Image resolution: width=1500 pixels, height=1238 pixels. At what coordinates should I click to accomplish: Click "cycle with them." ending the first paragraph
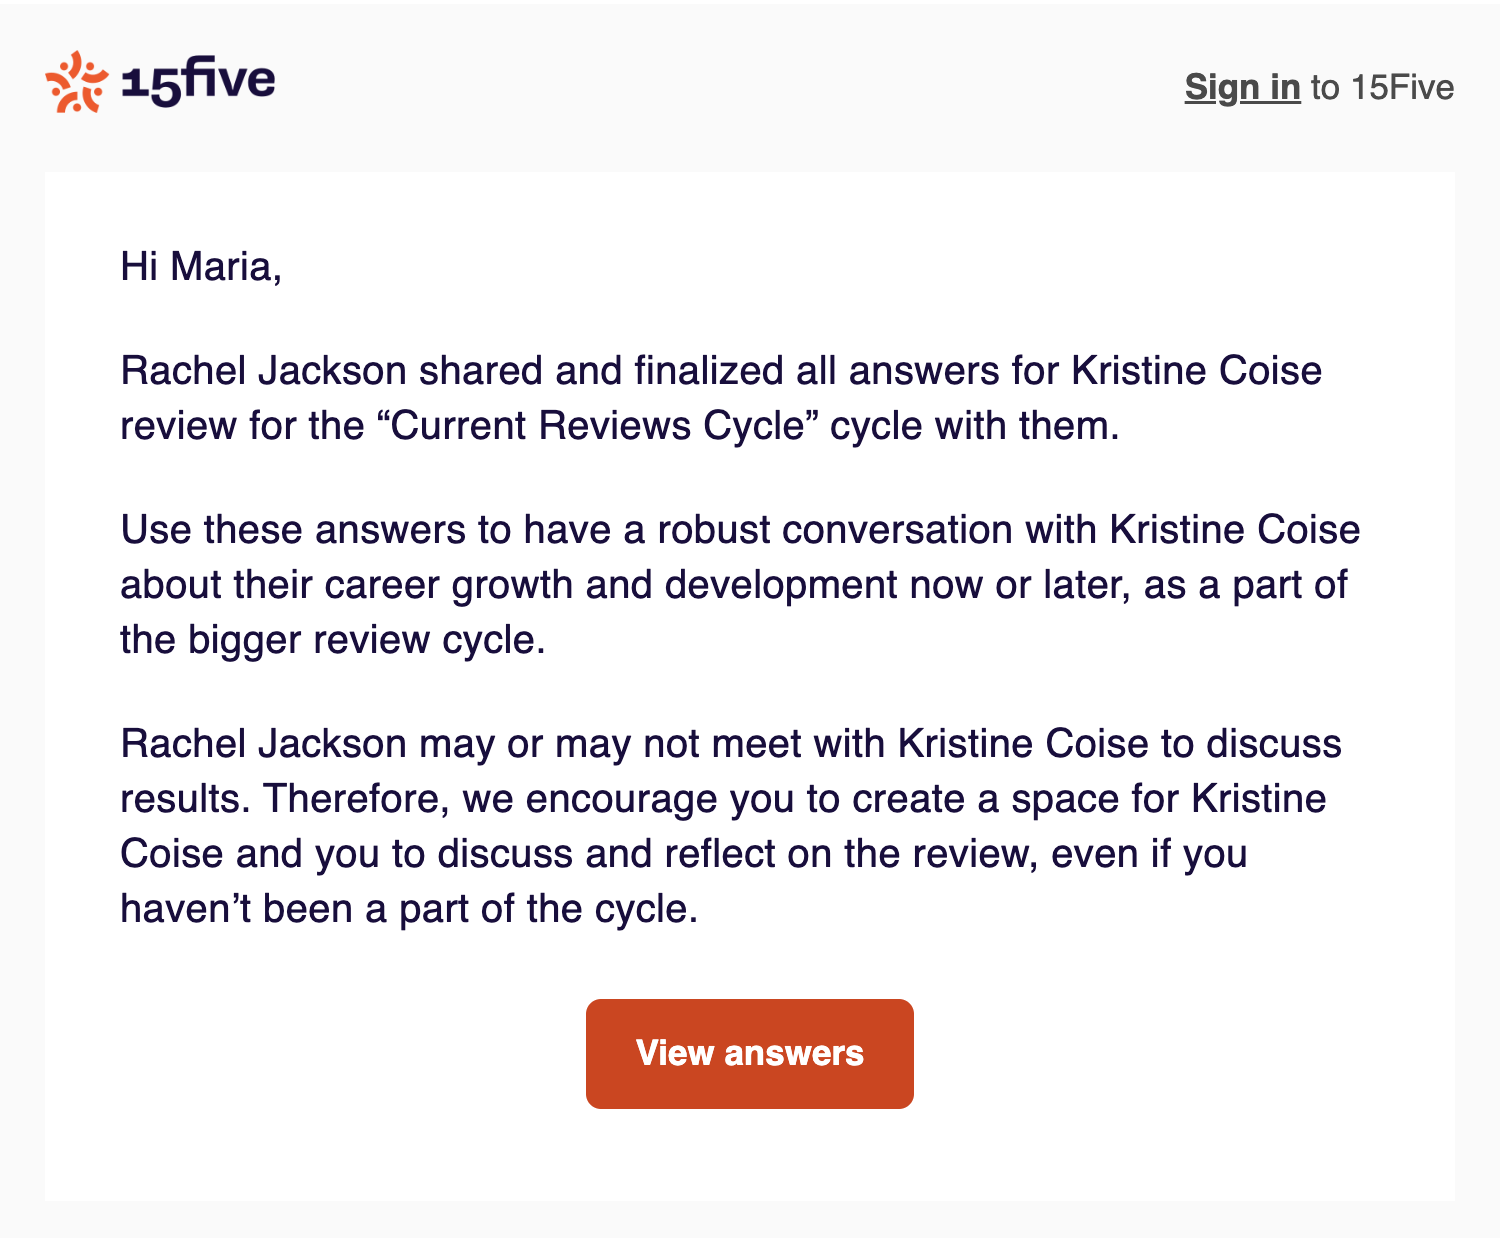tap(975, 426)
